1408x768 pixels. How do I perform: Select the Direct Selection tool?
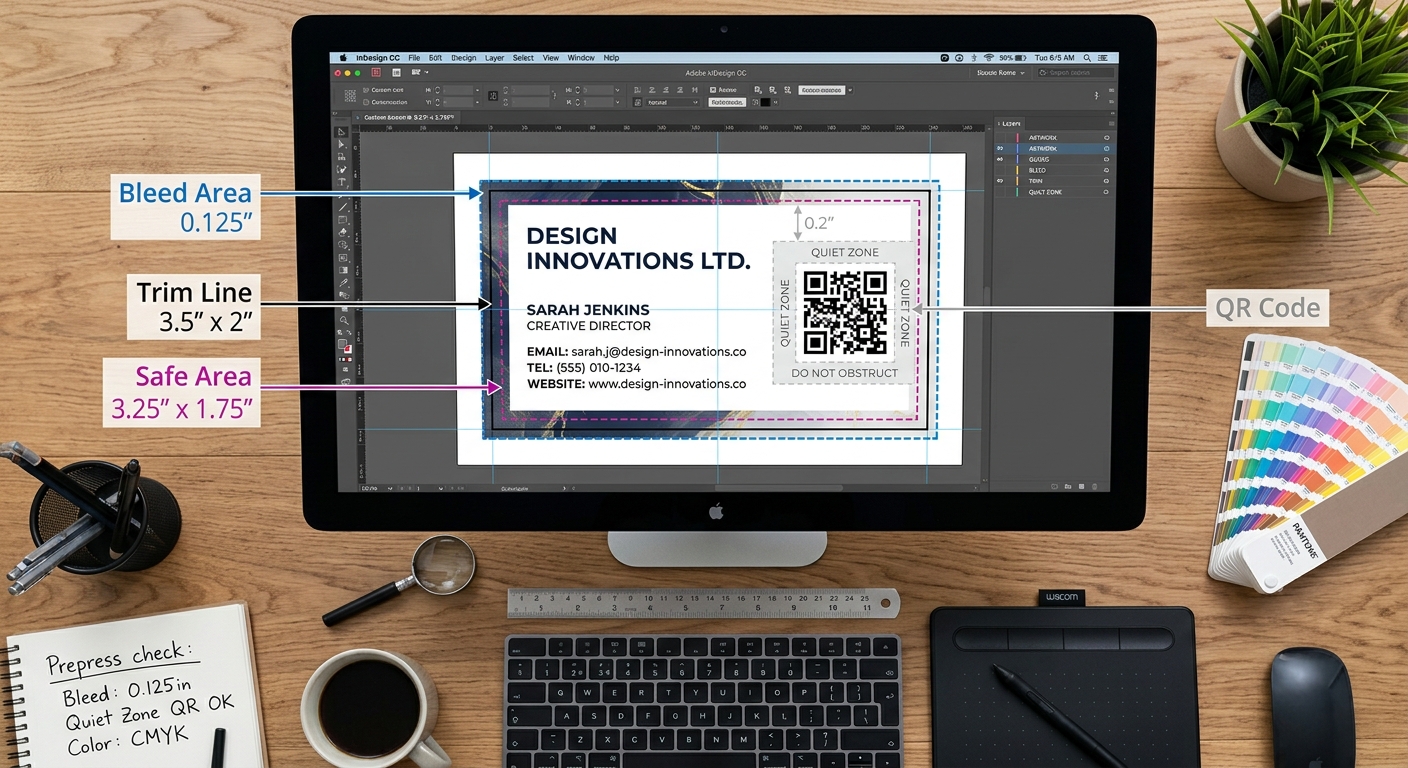tap(342, 145)
